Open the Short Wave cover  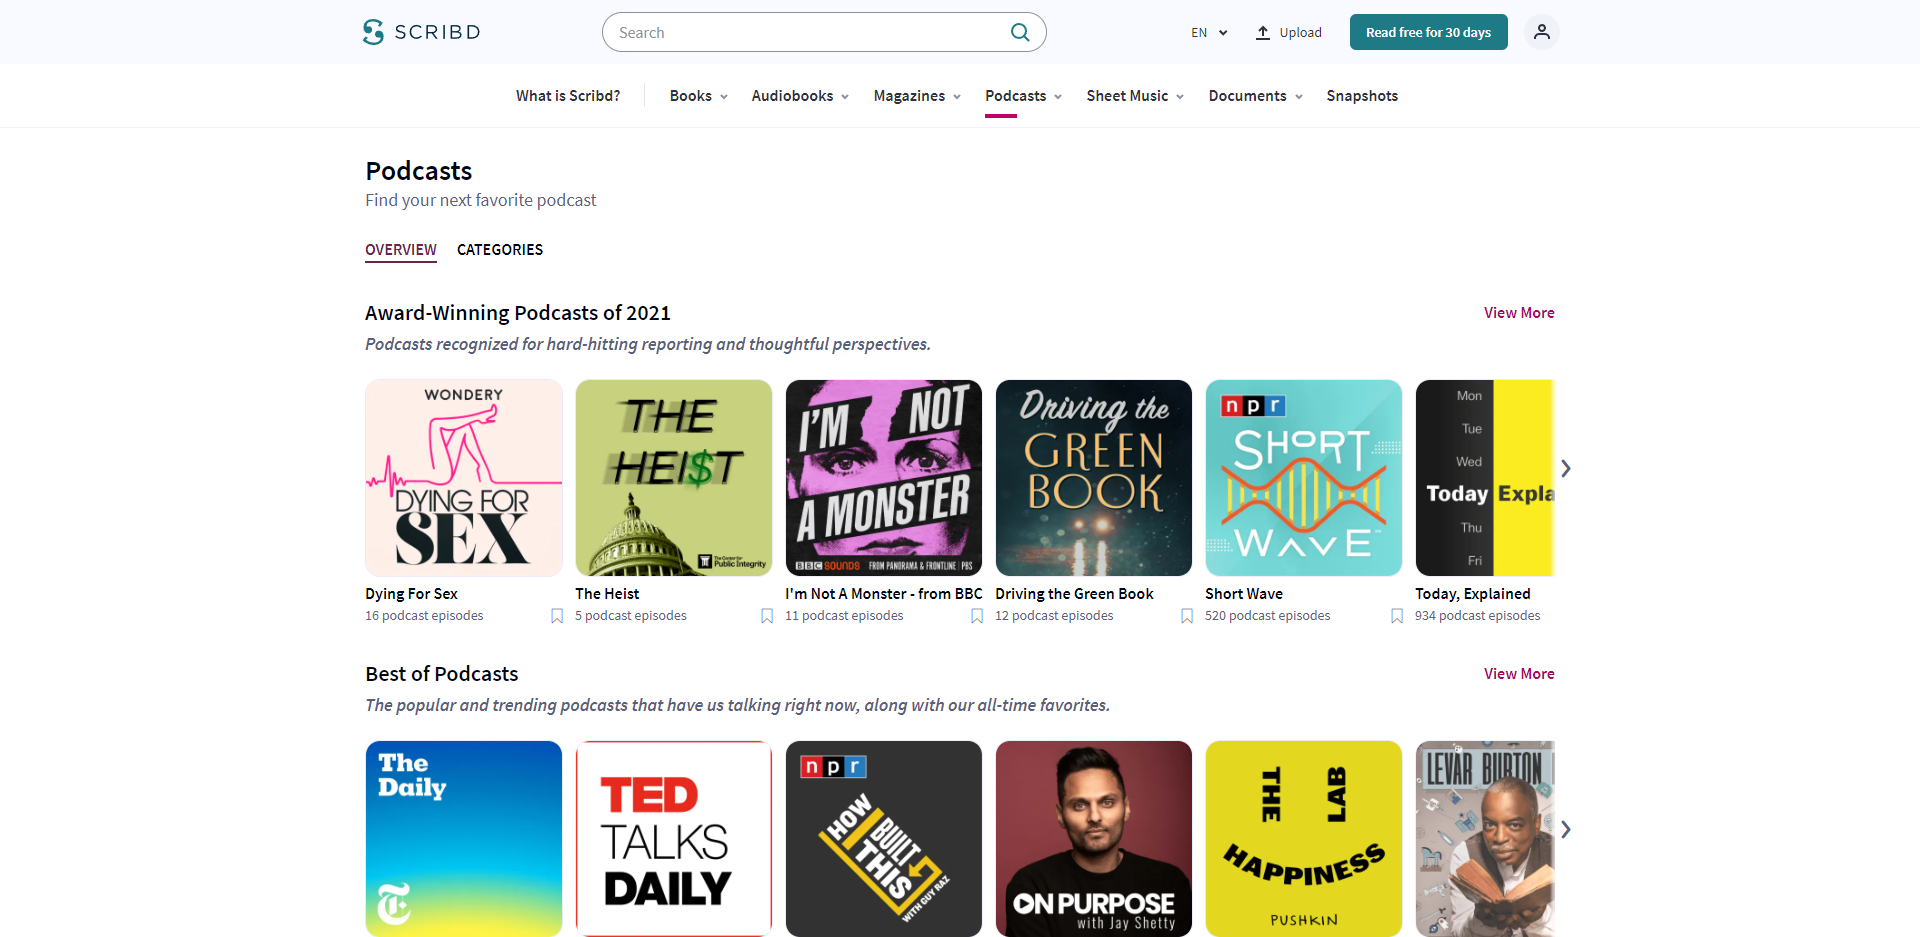[1304, 478]
